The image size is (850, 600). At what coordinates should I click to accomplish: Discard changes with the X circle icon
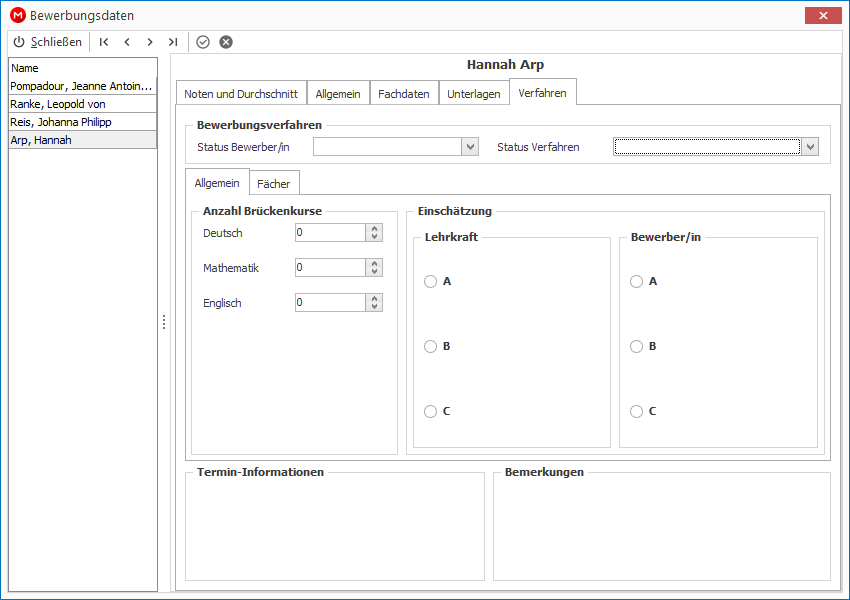click(226, 42)
